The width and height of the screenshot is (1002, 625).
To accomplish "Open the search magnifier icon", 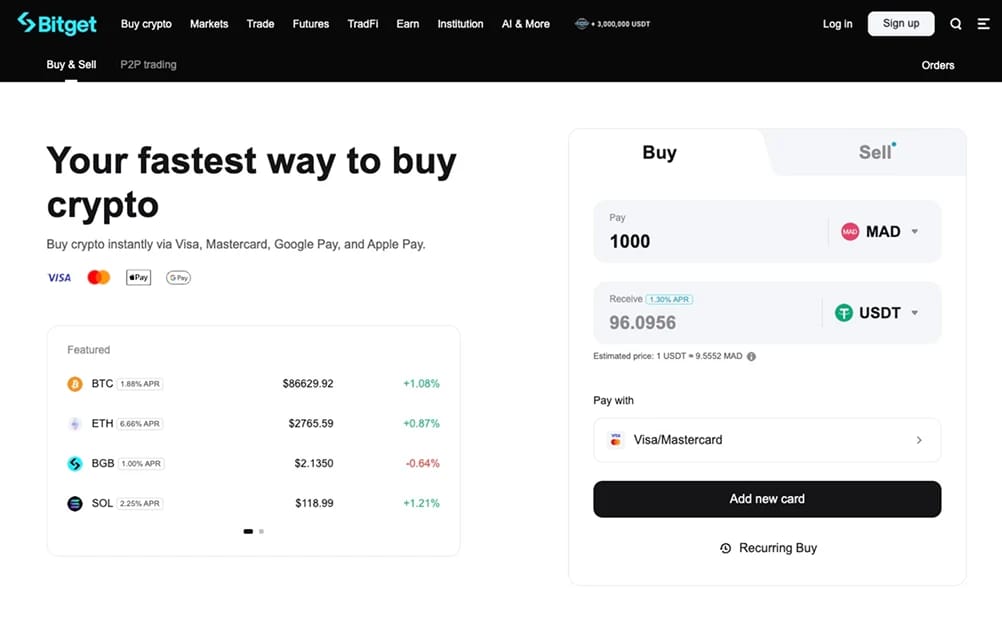I will 955,24.
